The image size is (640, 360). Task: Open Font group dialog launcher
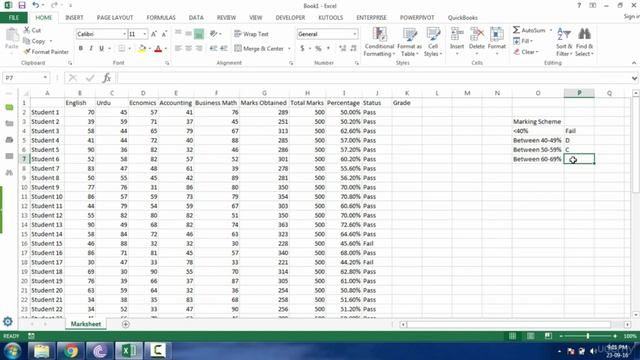click(x=167, y=63)
